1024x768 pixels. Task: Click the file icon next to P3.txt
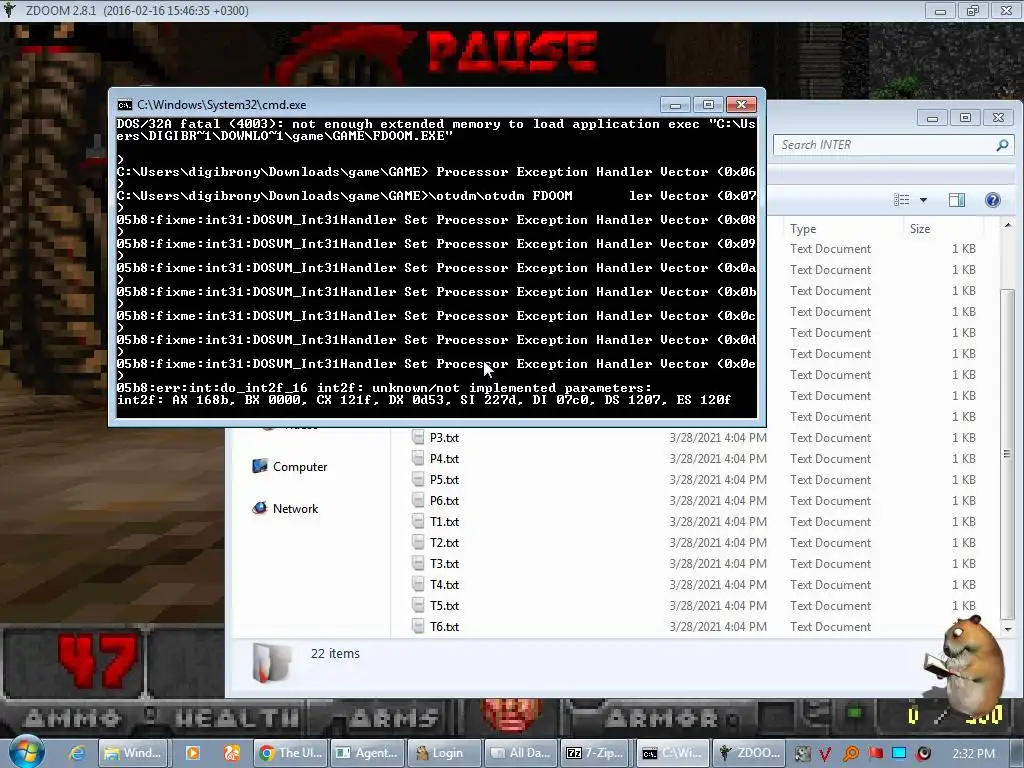tap(418, 437)
